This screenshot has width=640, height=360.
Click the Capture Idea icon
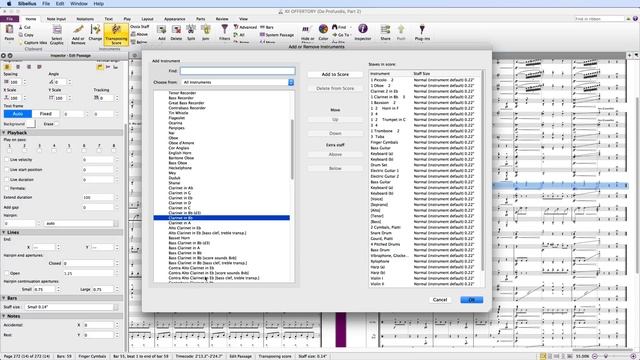pos(21,42)
